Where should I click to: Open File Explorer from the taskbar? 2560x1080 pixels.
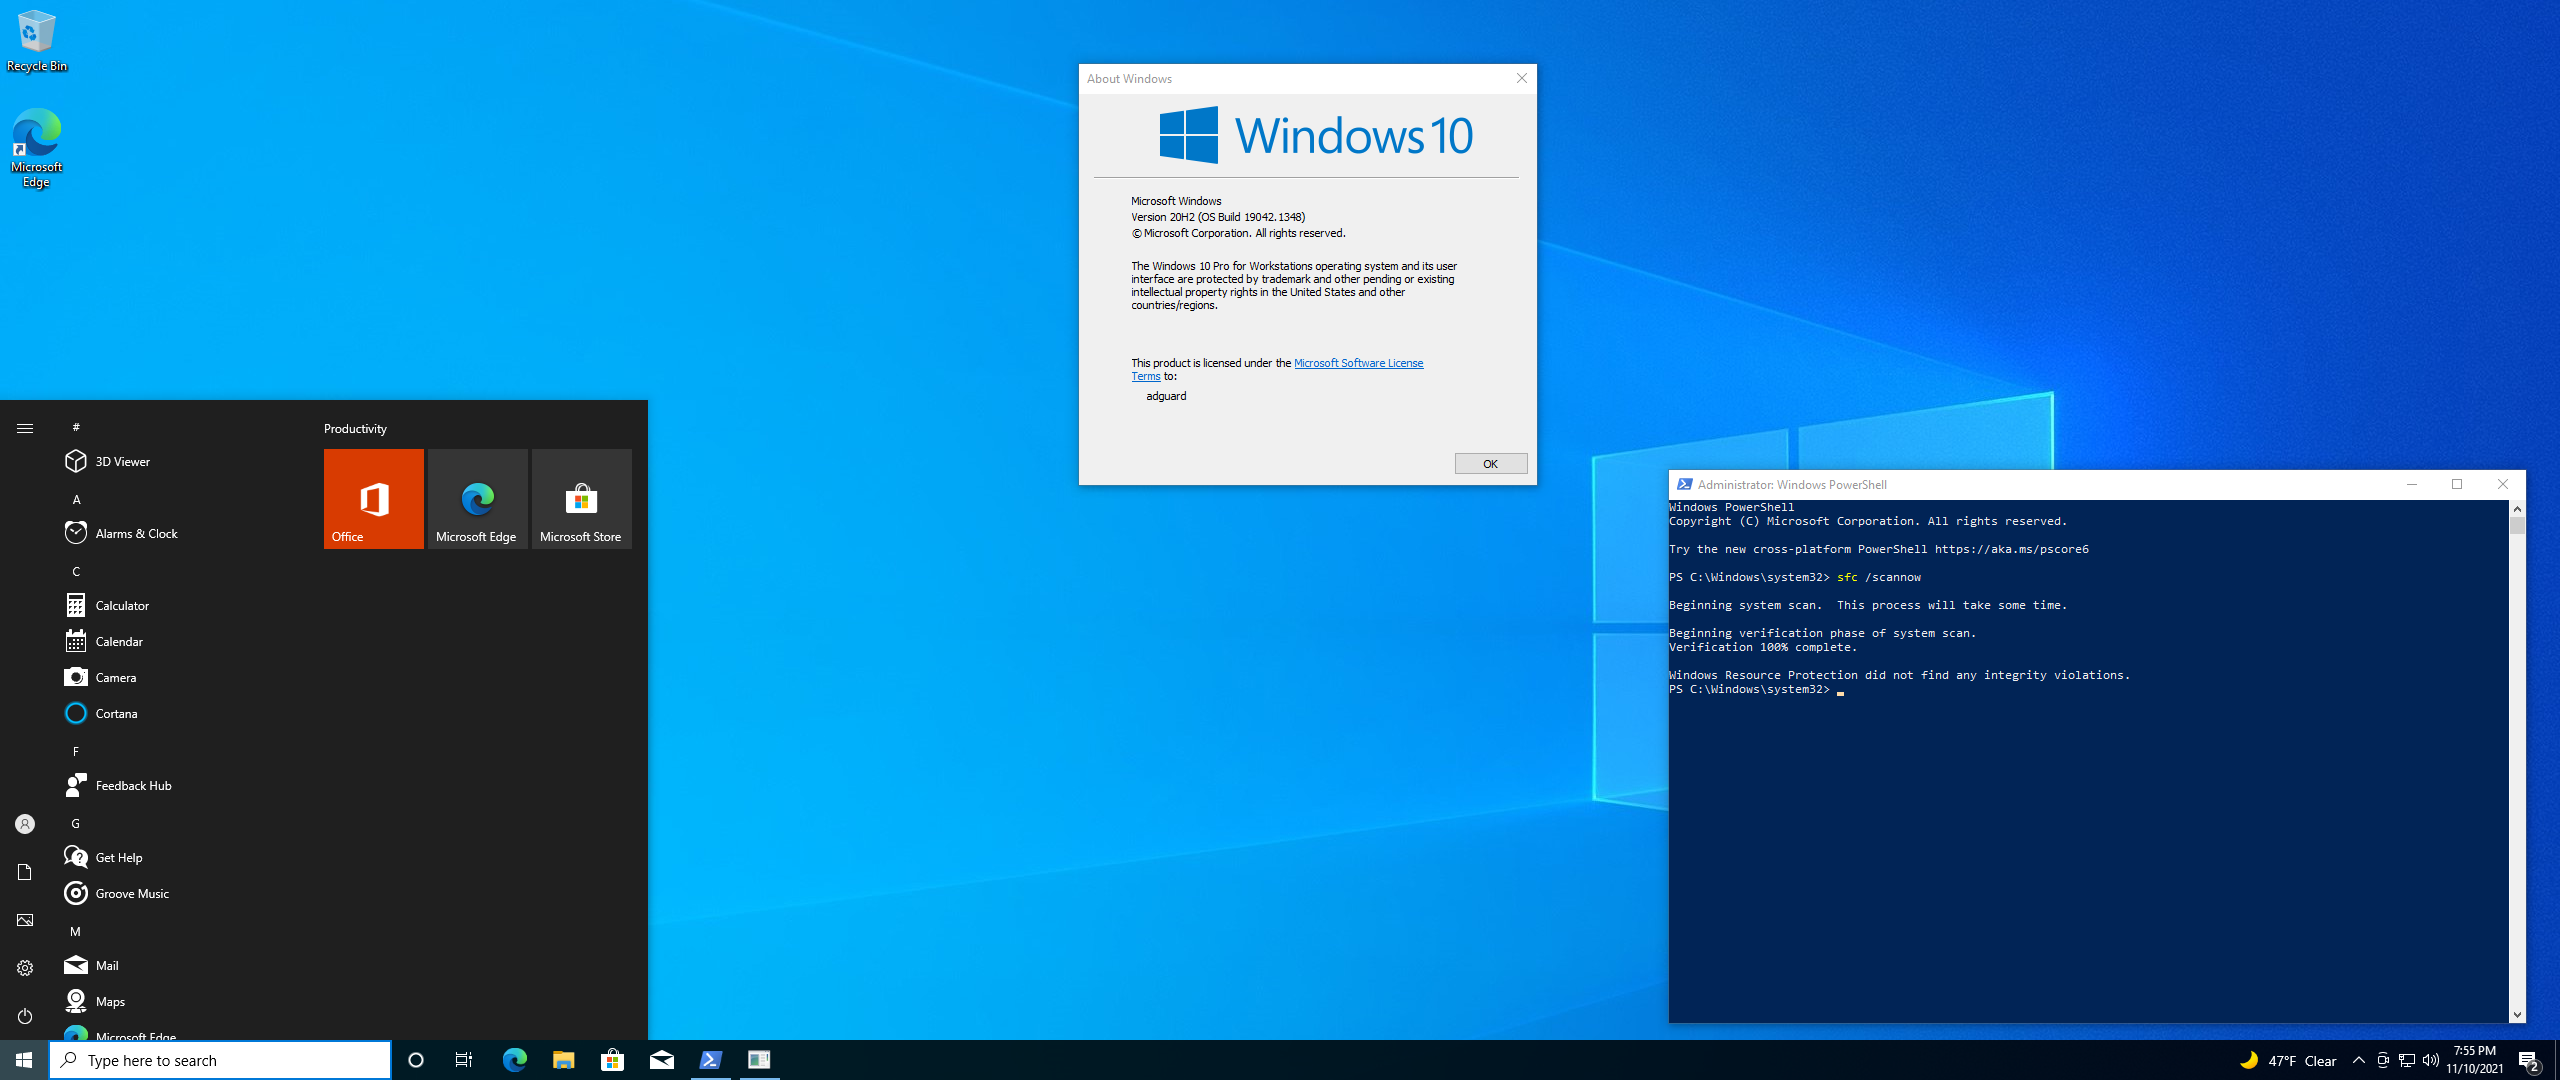coord(563,1060)
